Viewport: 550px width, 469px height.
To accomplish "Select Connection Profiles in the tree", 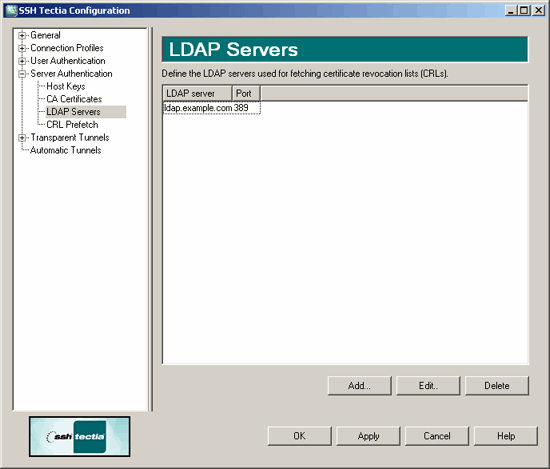I will 67,48.
